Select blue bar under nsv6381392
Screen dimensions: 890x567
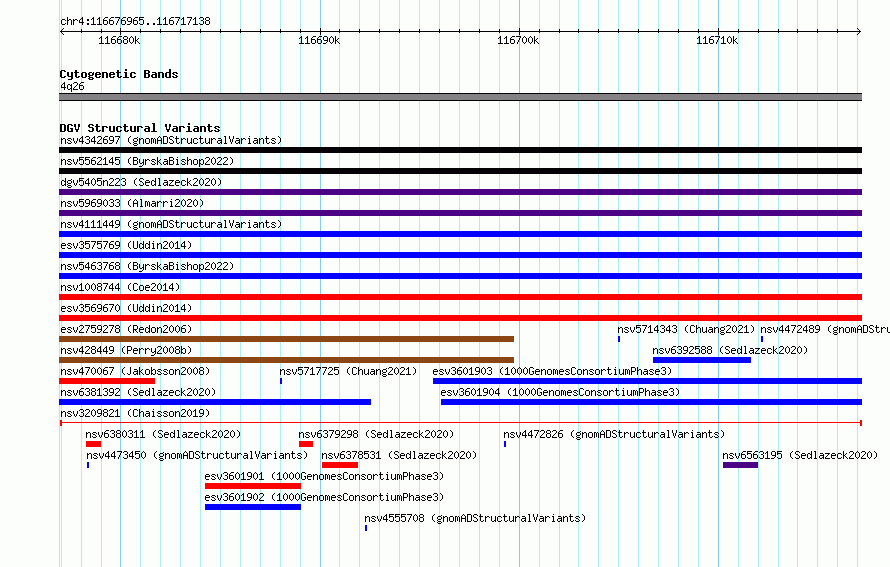[x=215, y=402]
